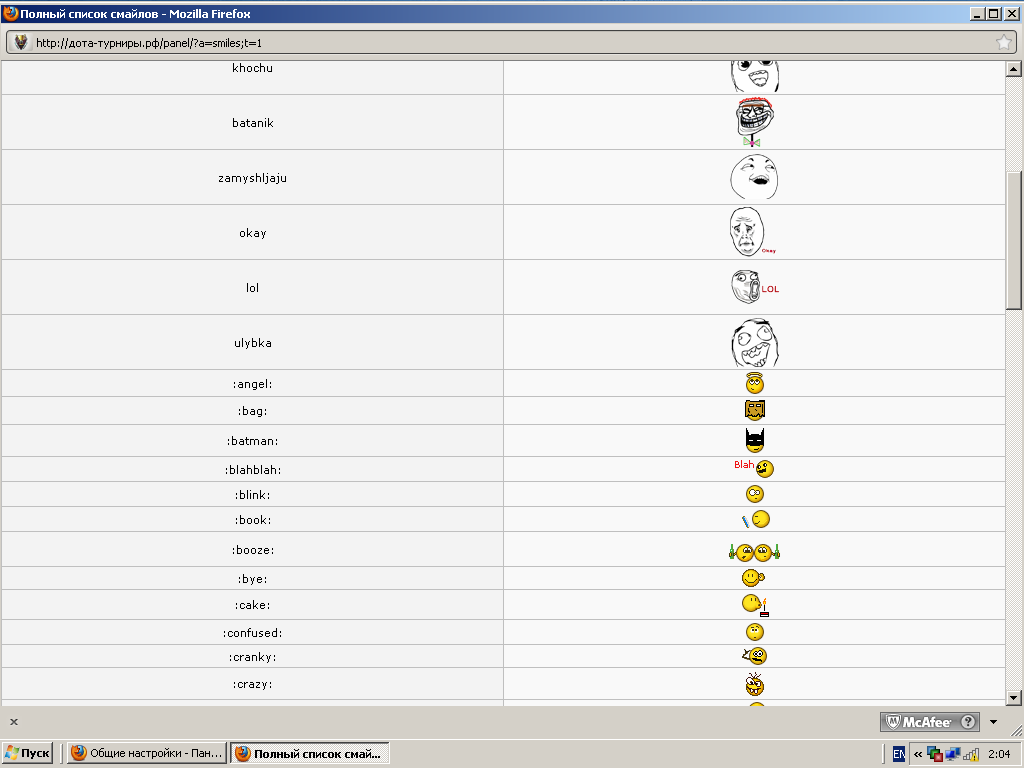Click the scrollbar down arrow

pyautogui.click(x=1013, y=697)
